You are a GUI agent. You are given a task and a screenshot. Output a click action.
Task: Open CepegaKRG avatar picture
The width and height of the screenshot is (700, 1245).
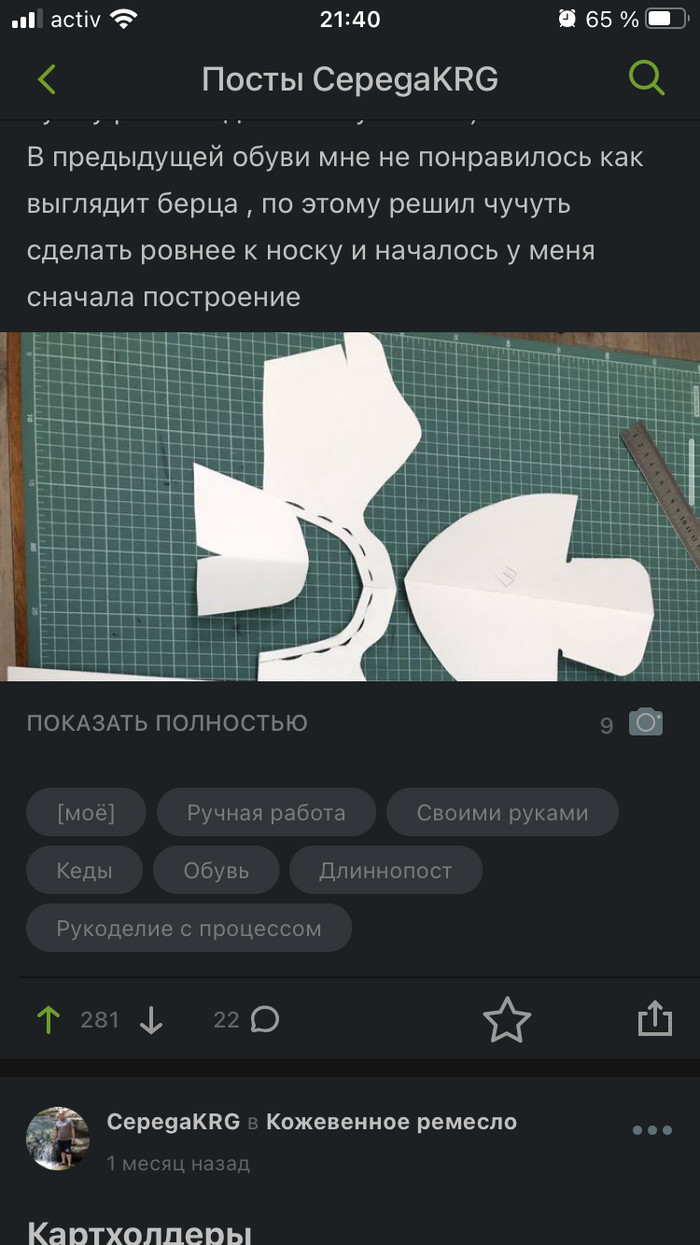click(x=58, y=1138)
